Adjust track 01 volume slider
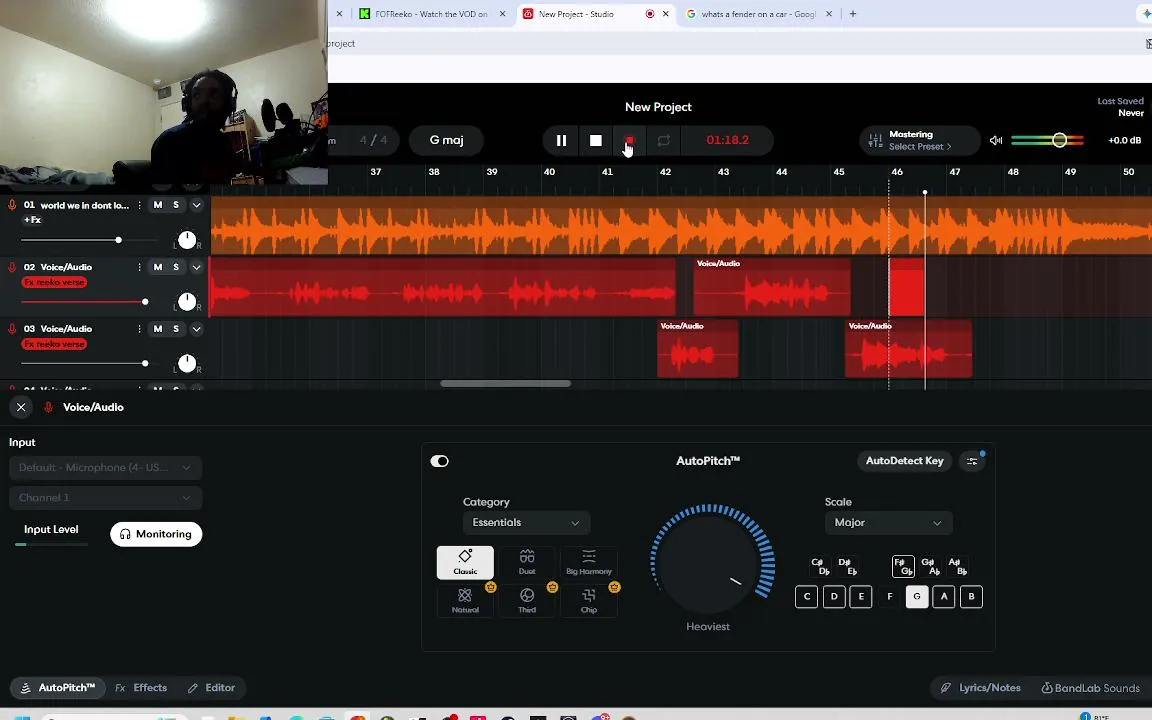Image resolution: width=1152 pixels, height=720 pixels. (x=118, y=240)
